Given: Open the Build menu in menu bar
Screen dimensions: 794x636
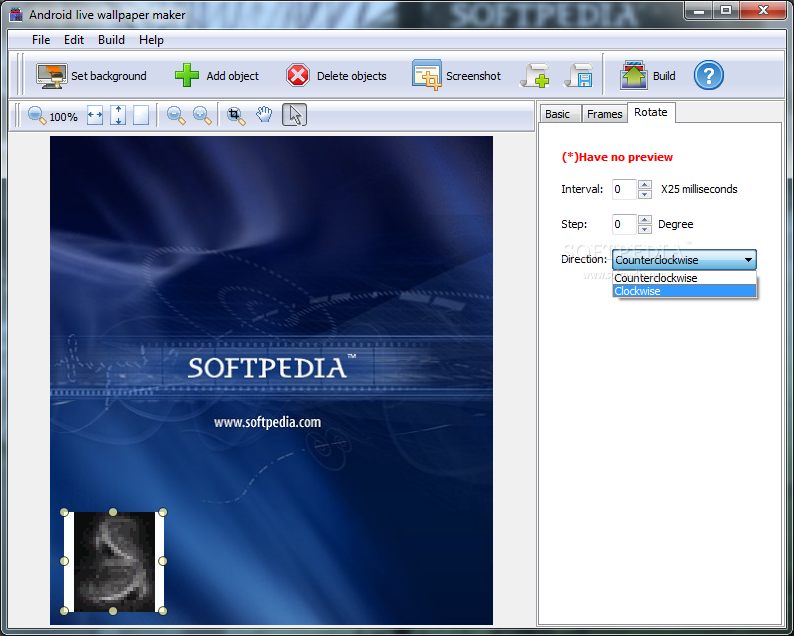Looking at the screenshot, I should point(111,39).
